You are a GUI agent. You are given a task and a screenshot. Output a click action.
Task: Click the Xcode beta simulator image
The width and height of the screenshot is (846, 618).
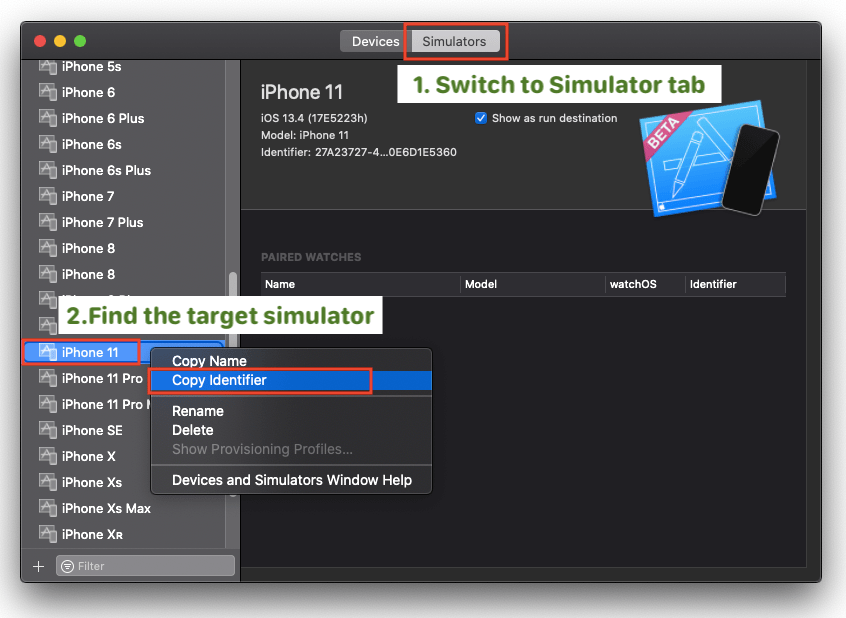pyautogui.click(x=710, y=159)
